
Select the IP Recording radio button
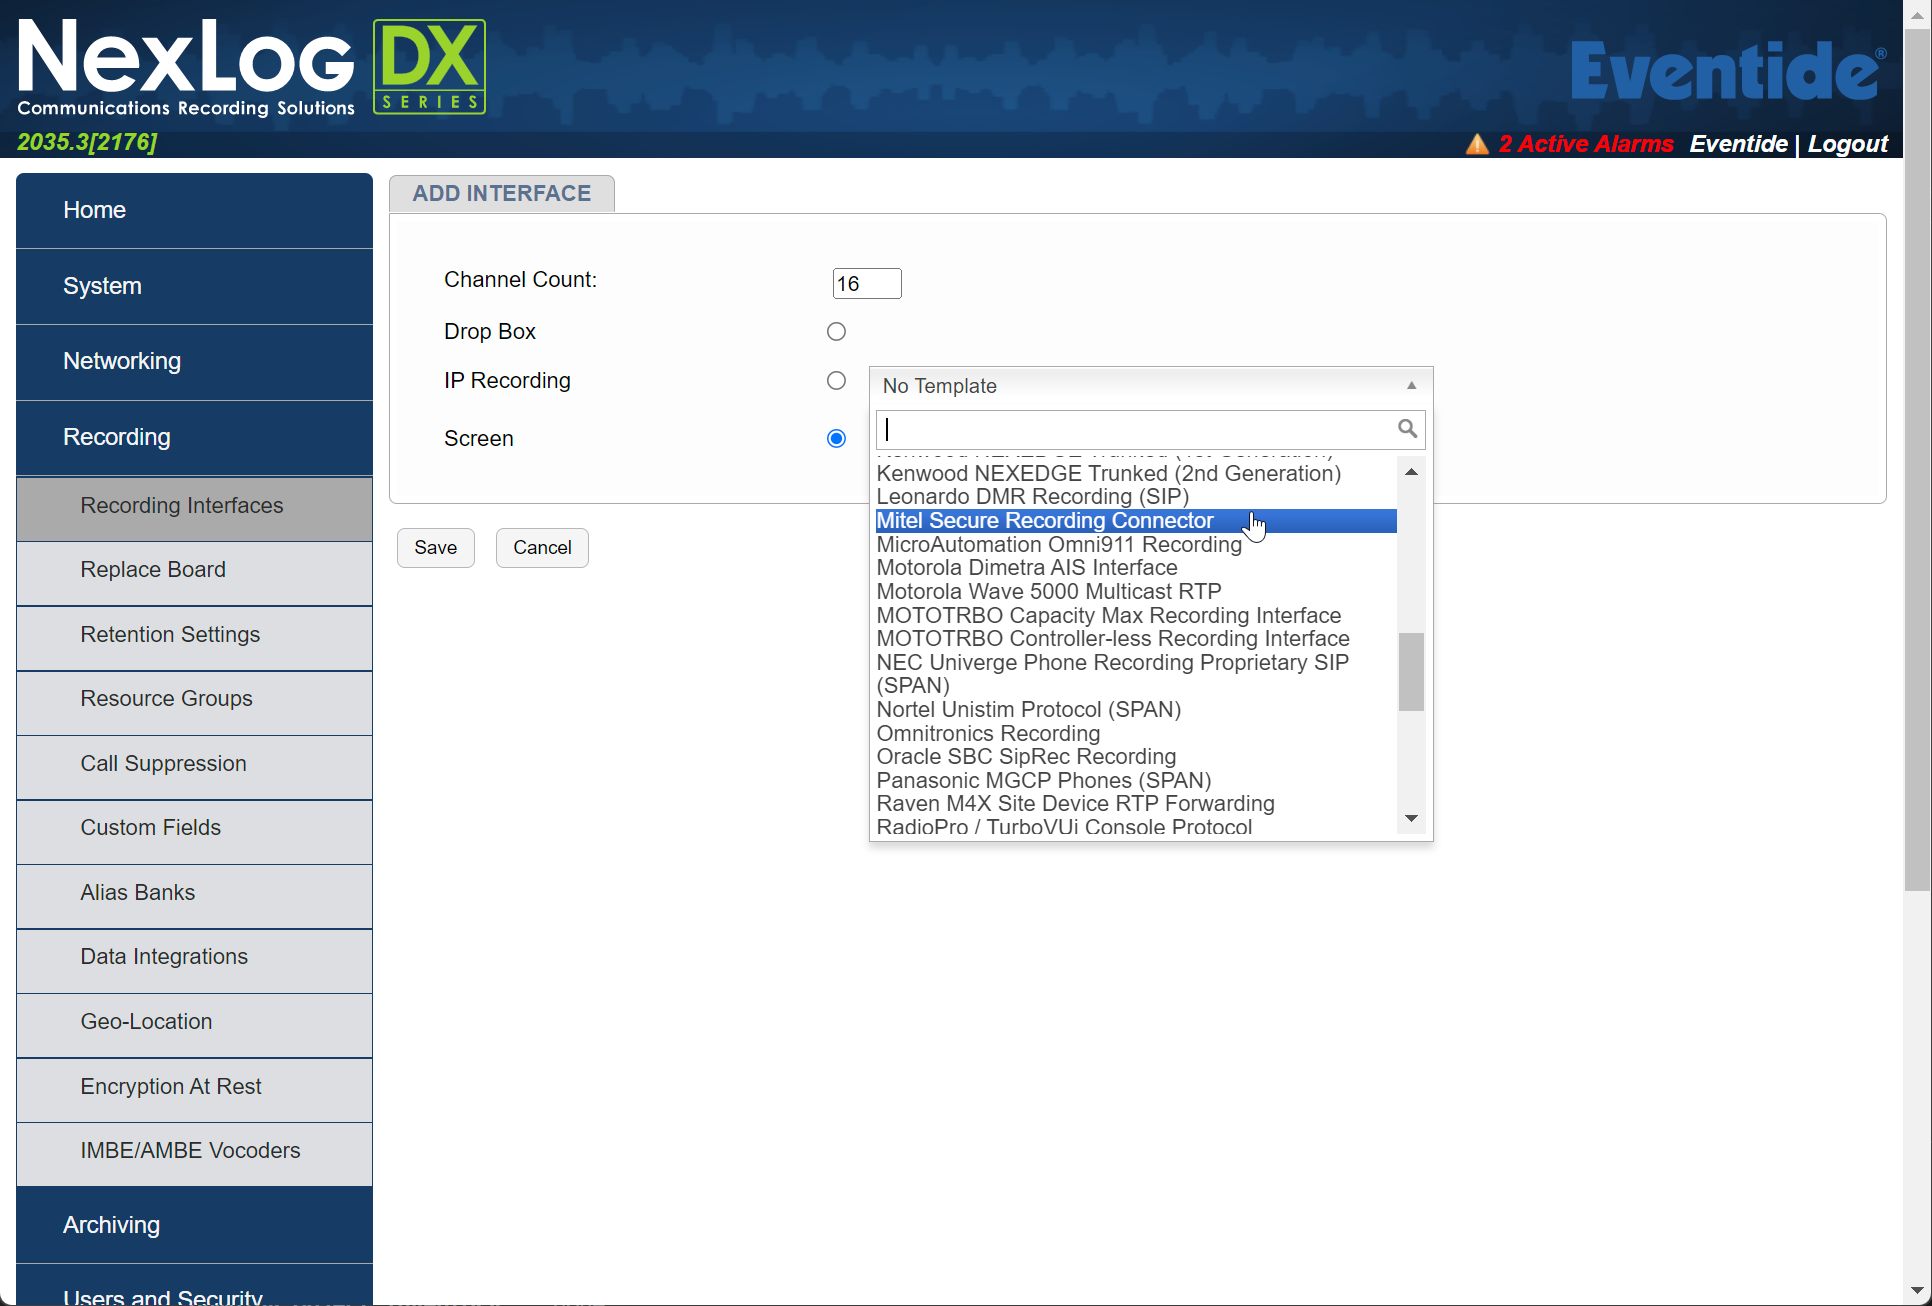836,380
